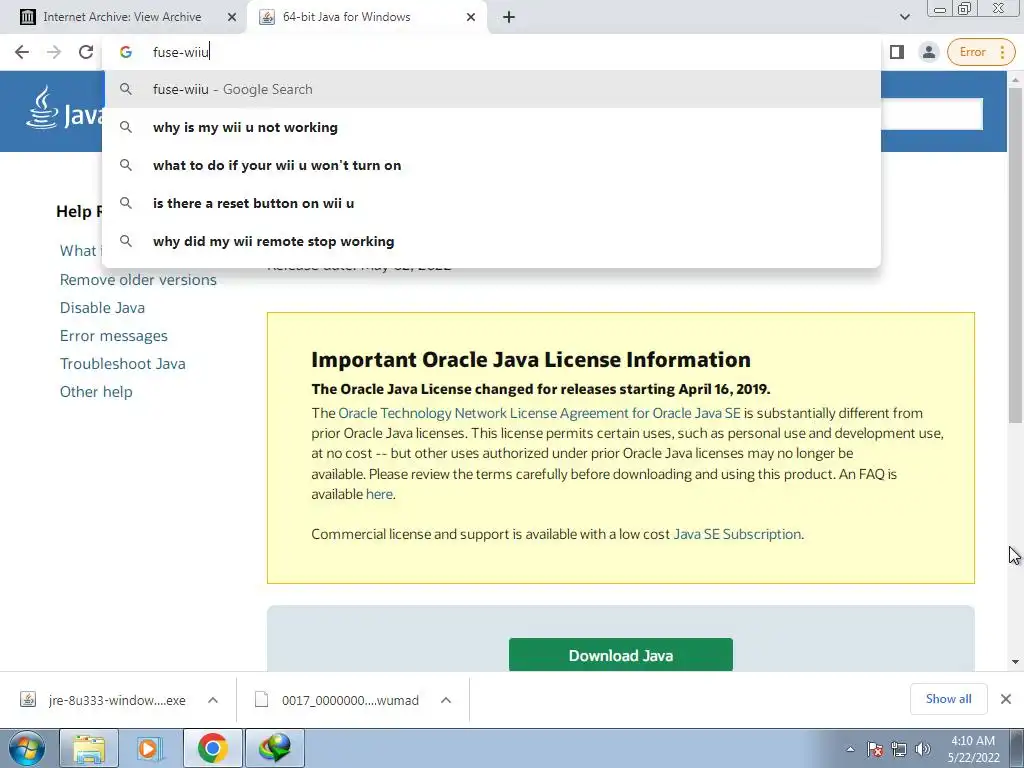
Task: Close the Internet Archive tab
Action: point(232,17)
